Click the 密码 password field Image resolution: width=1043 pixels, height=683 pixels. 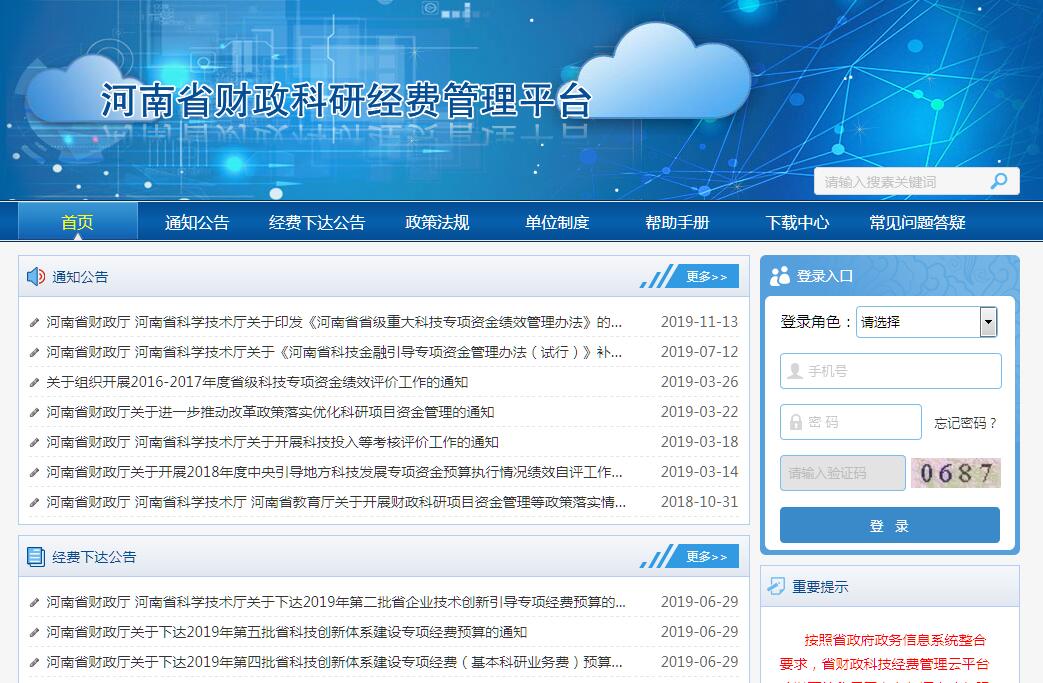(x=850, y=422)
